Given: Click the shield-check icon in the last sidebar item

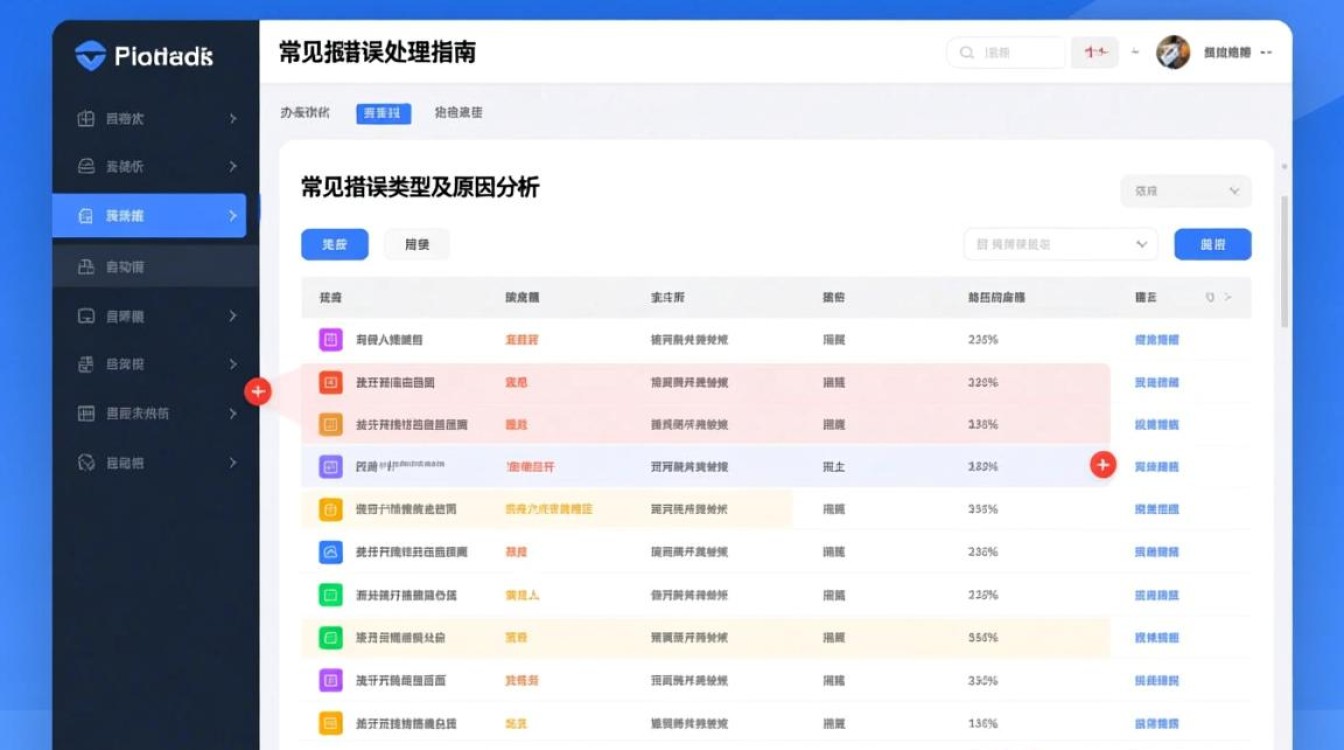Looking at the screenshot, I should click(x=86, y=463).
